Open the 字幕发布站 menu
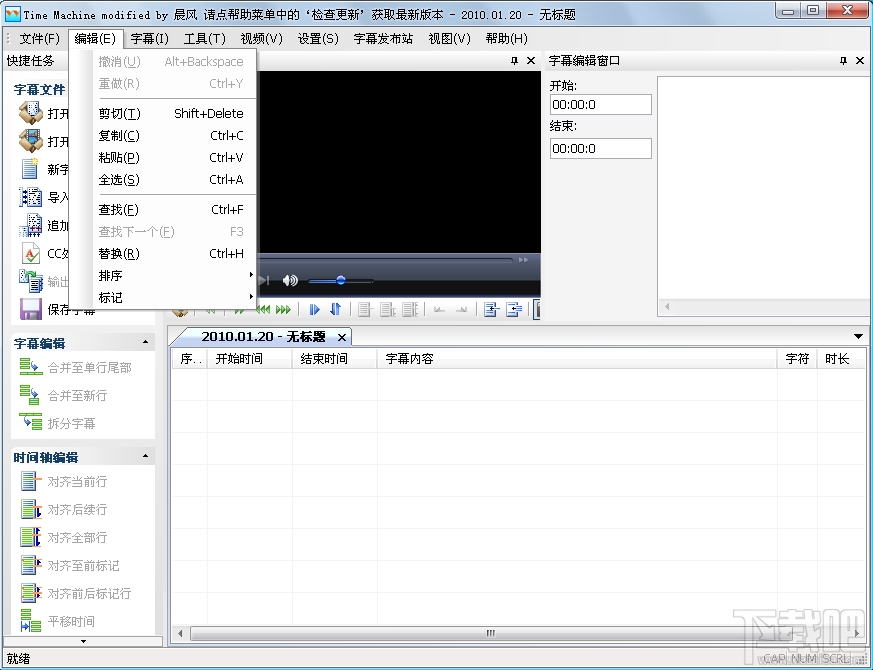The height and width of the screenshot is (670, 873). point(383,38)
